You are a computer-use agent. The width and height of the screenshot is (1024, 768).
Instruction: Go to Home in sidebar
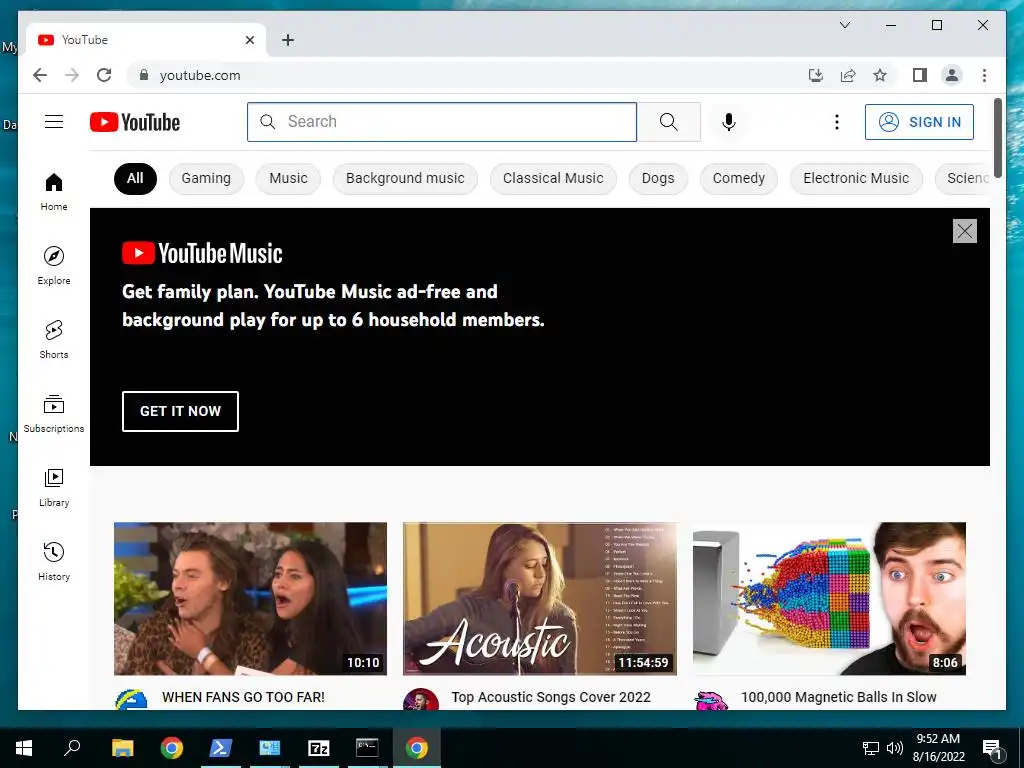pyautogui.click(x=54, y=191)
